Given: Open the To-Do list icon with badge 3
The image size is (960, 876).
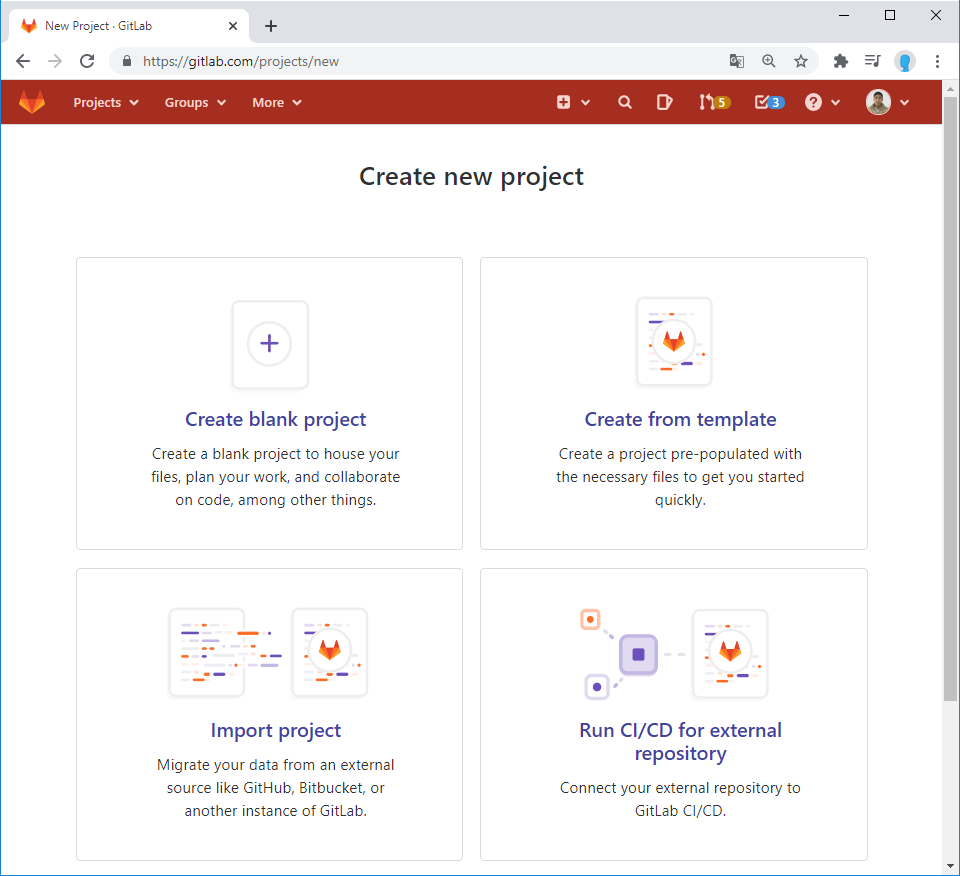Looking at the screenshot, I should pyautogui.click(x=768, y=102).
